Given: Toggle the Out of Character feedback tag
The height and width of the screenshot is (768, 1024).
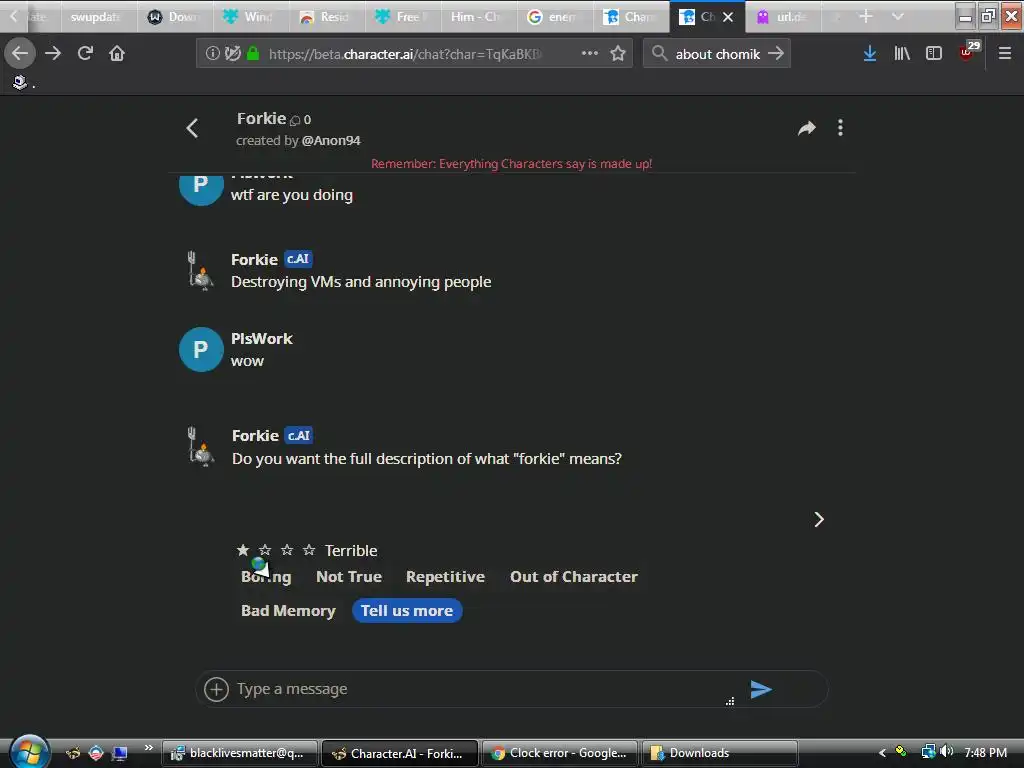Looking at the screenshot, I should click(x=573, y=577).
